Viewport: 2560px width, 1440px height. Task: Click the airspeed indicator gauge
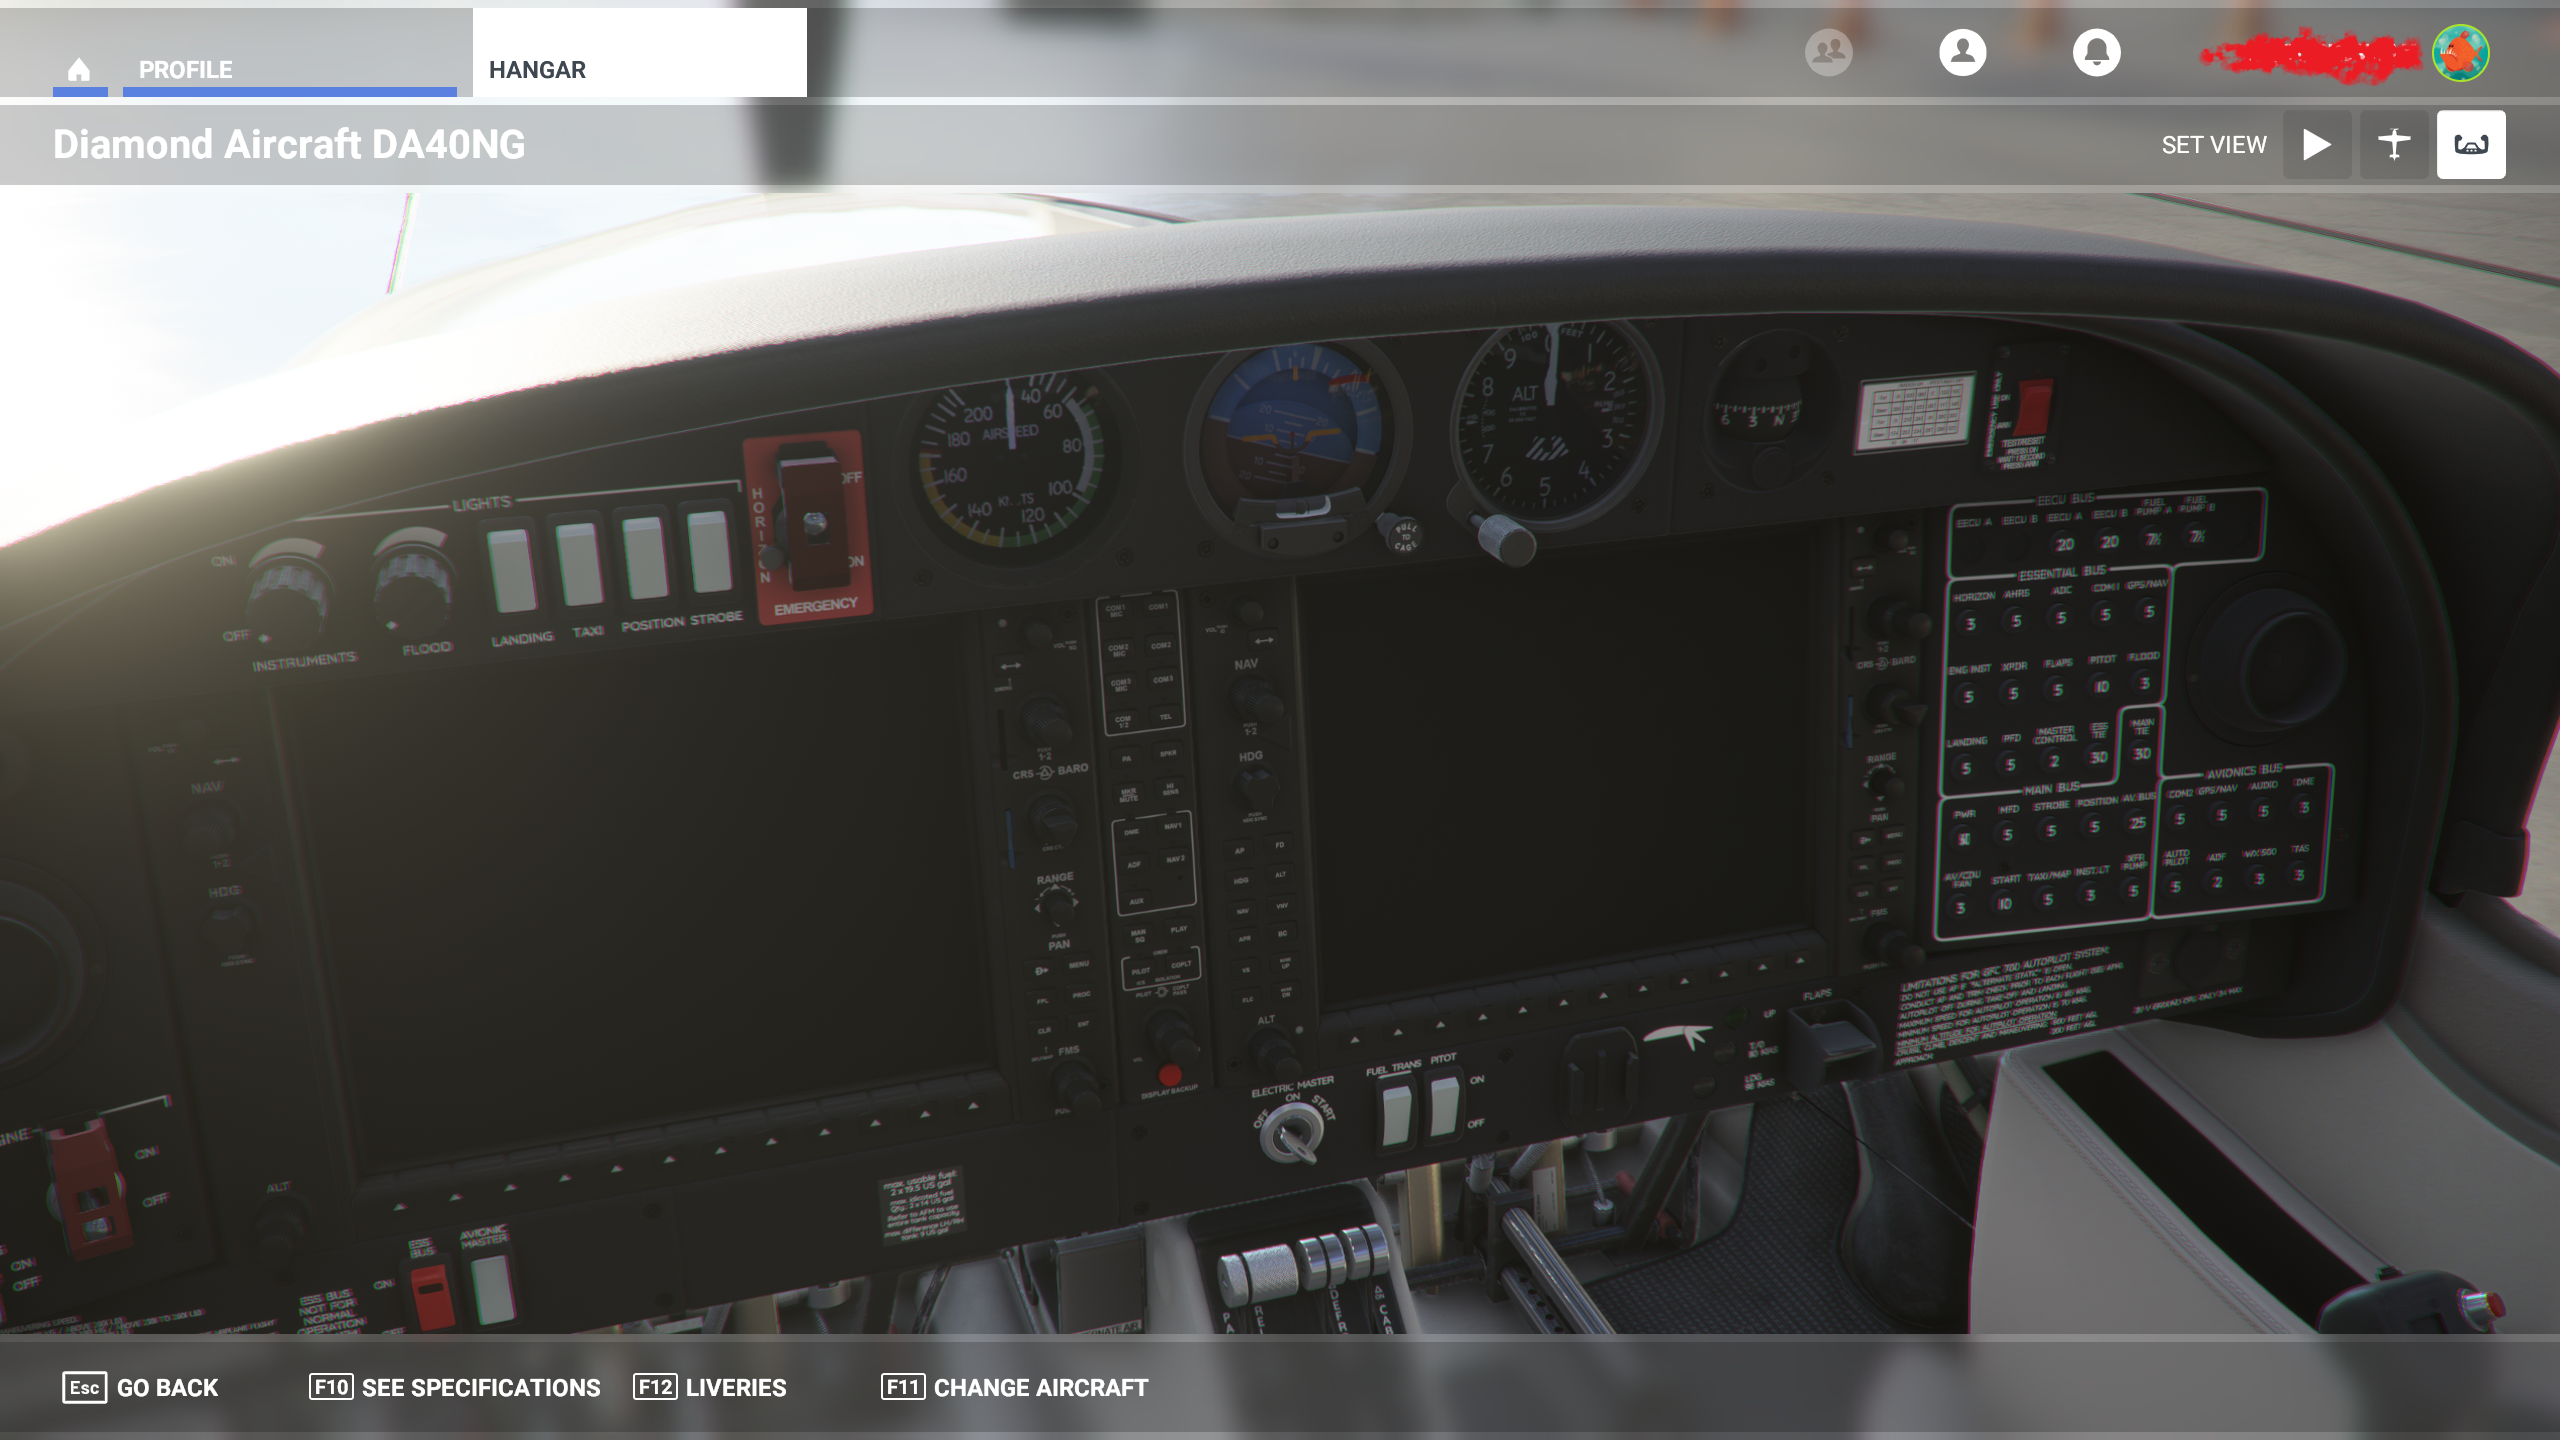click(x=1012, y=464)
